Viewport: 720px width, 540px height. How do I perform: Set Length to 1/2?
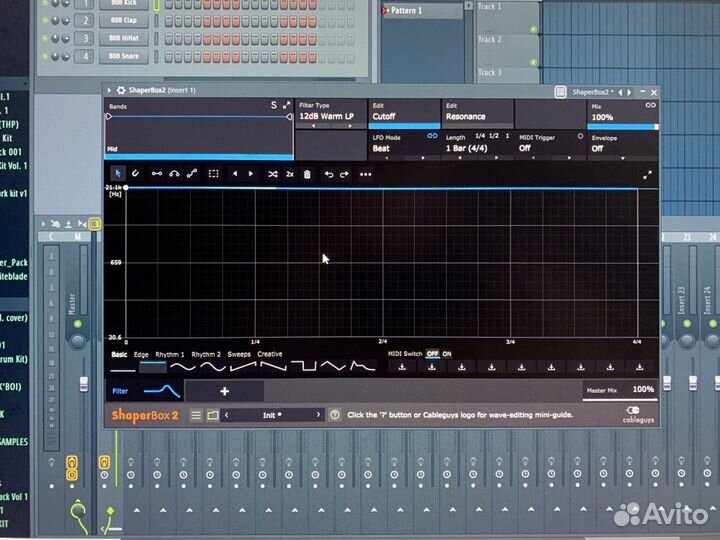(x=494, y=136)
